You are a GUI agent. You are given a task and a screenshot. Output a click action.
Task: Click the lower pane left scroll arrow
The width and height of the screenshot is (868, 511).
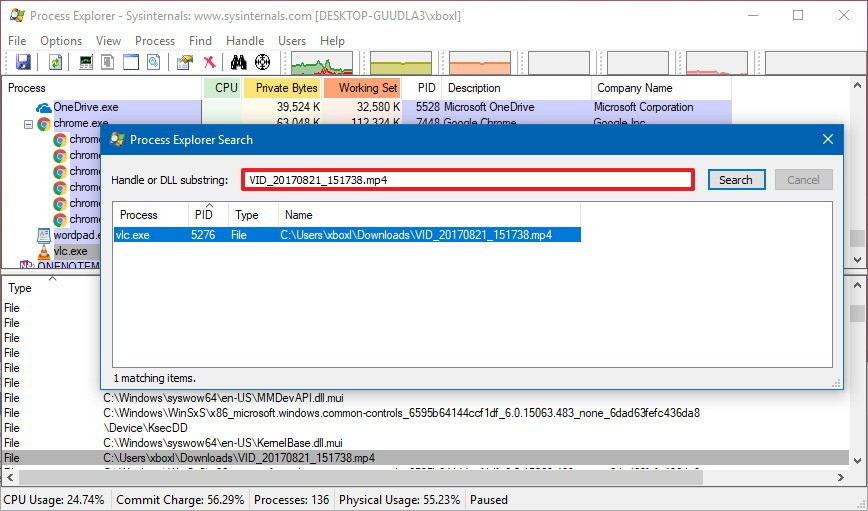tap(10, 477)
